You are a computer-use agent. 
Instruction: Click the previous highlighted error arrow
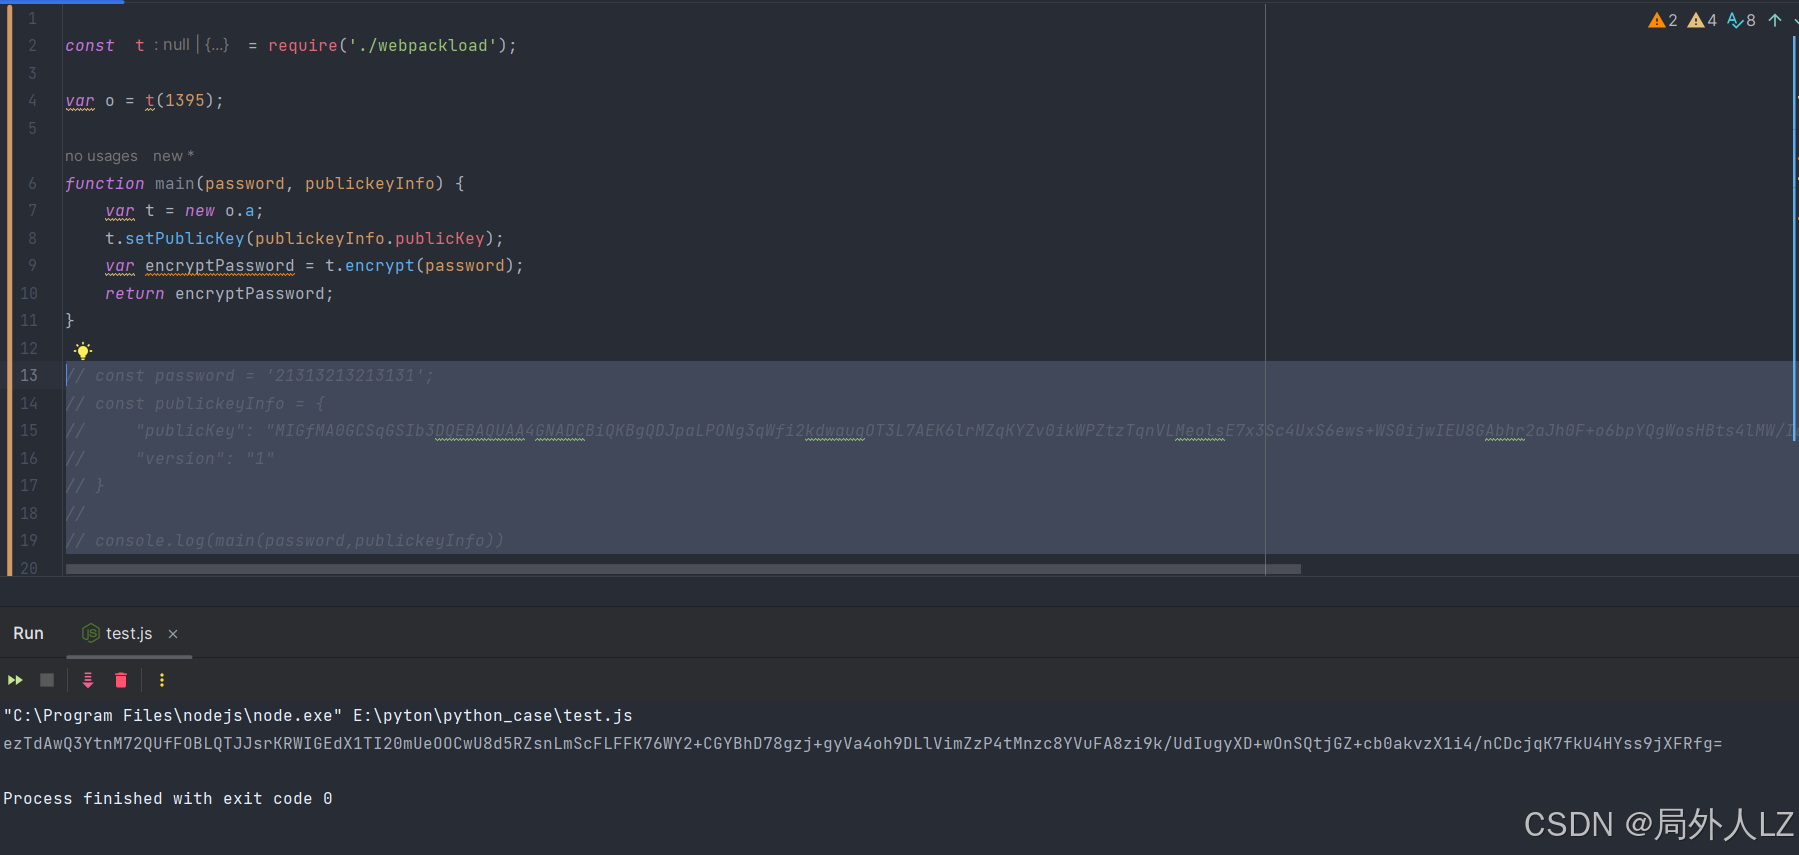click(1775, 20)
